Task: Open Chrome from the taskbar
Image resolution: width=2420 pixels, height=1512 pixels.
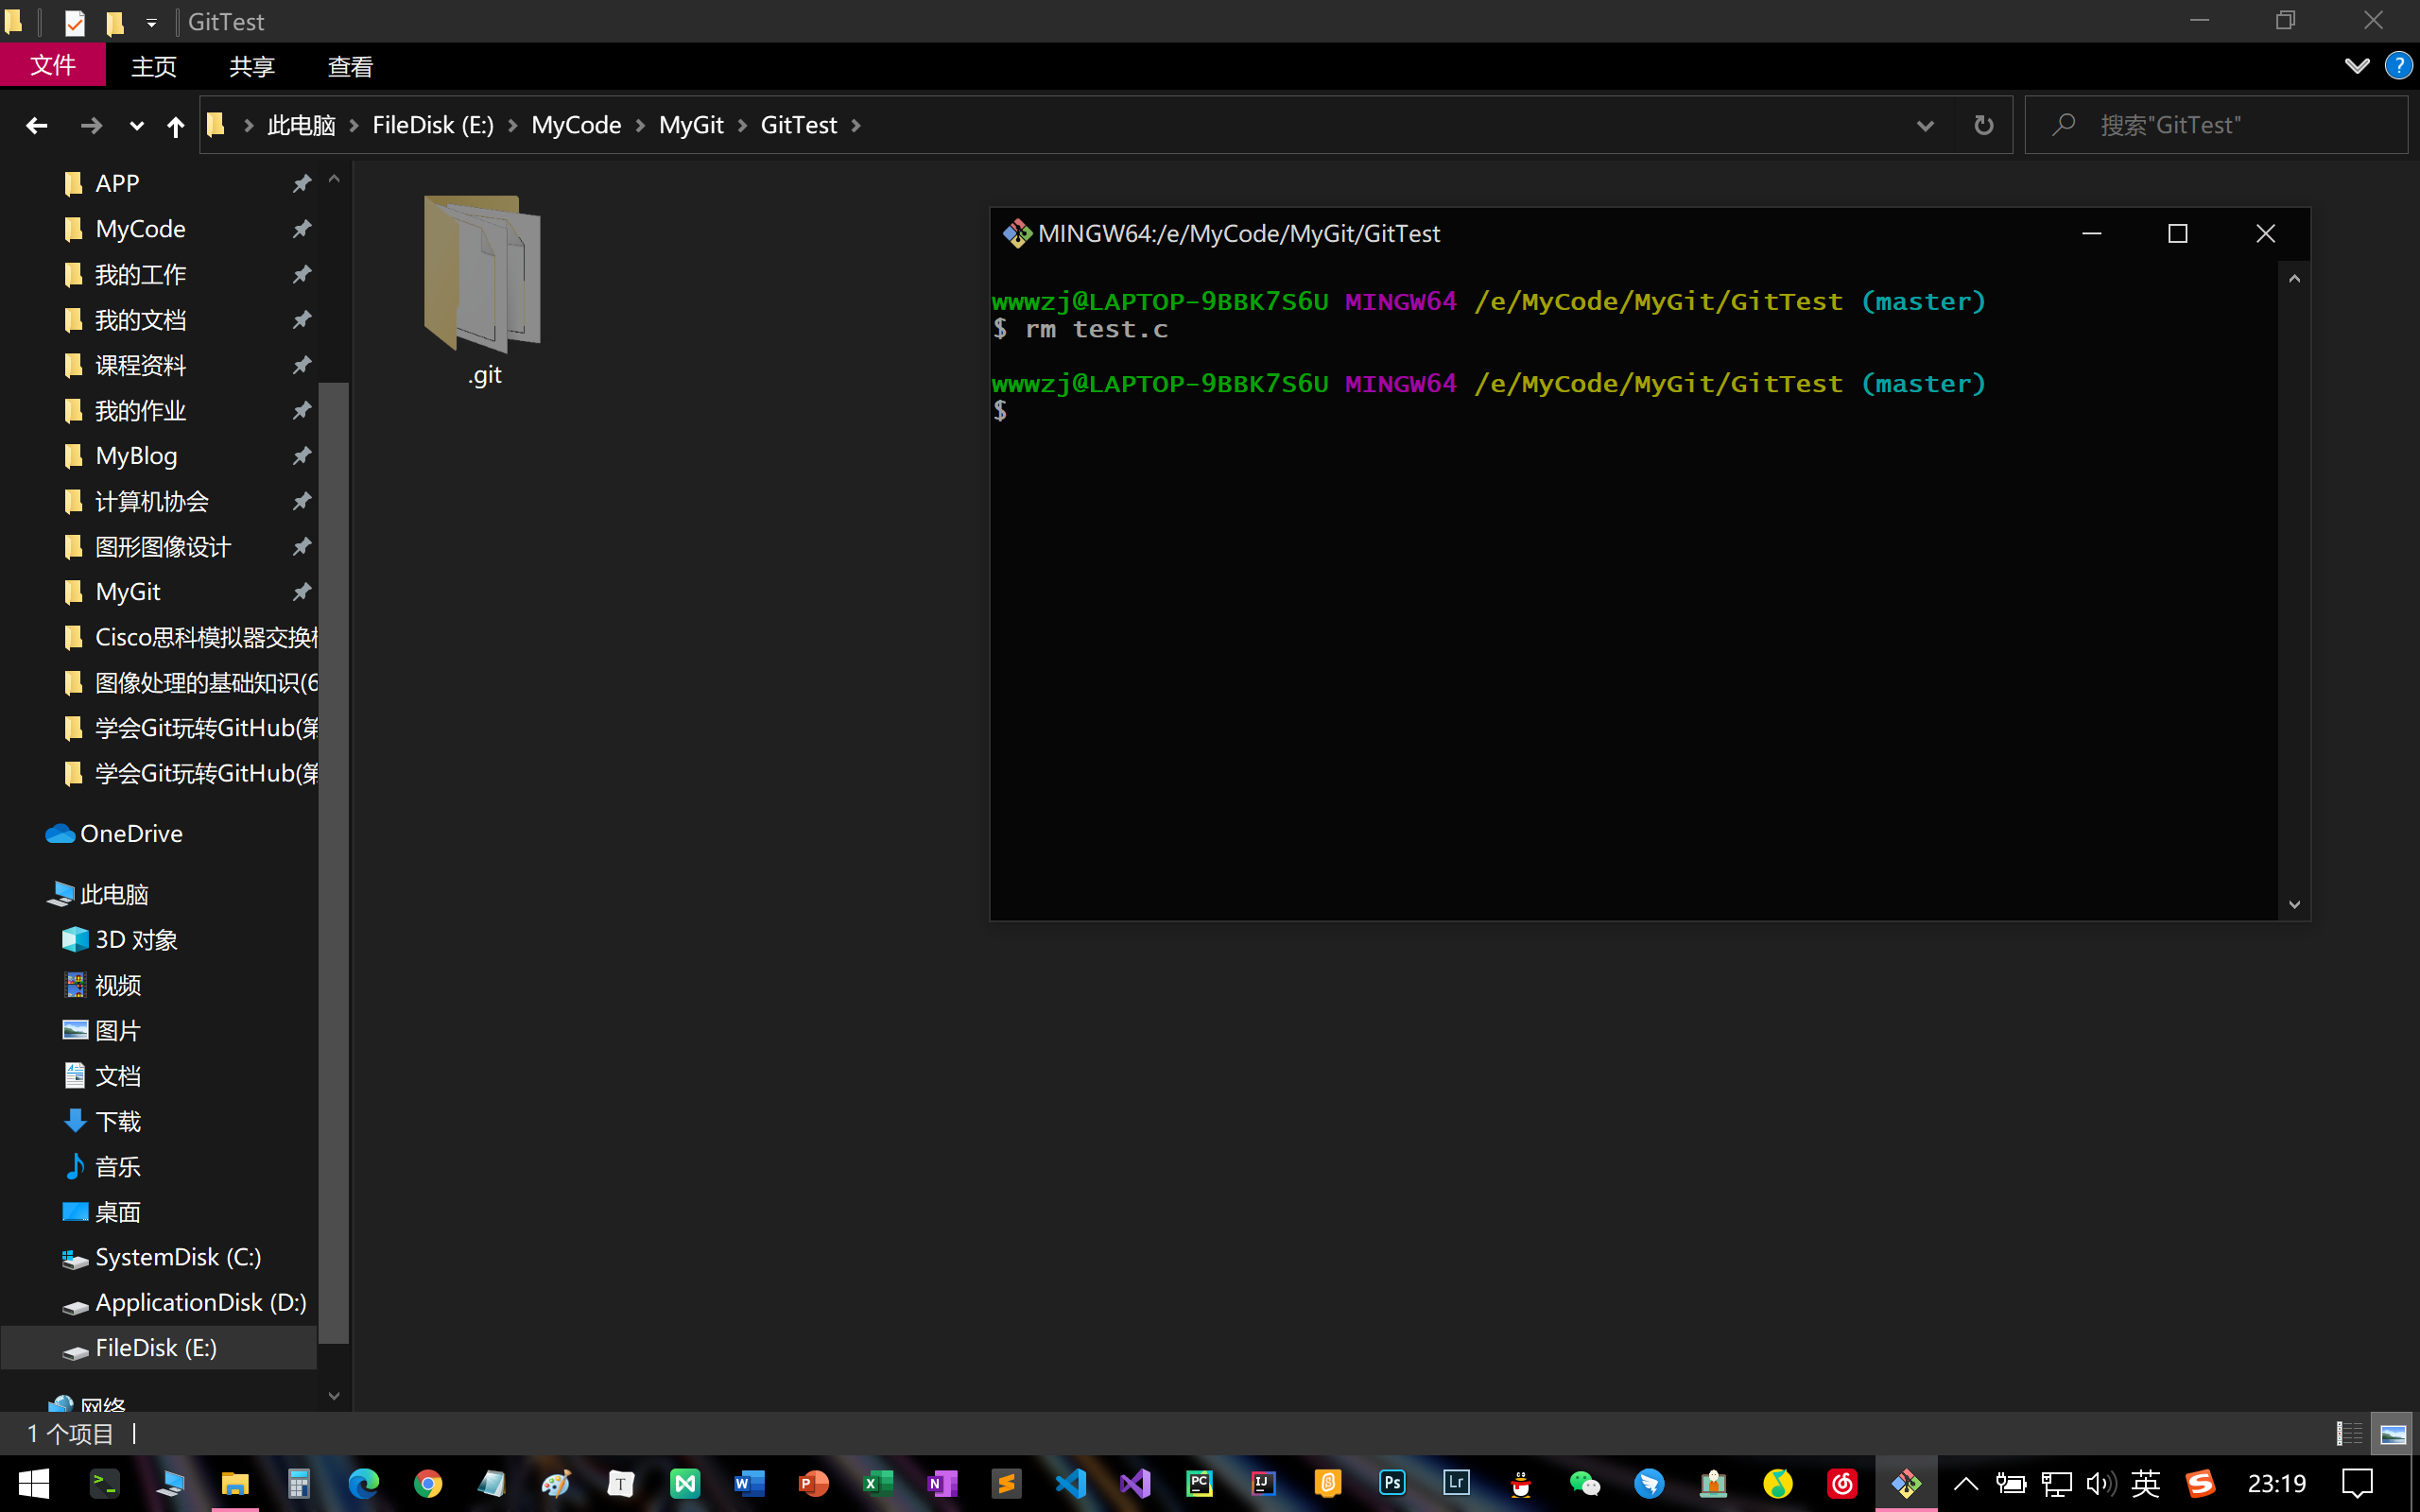Action: click(x=428, y=1484)
